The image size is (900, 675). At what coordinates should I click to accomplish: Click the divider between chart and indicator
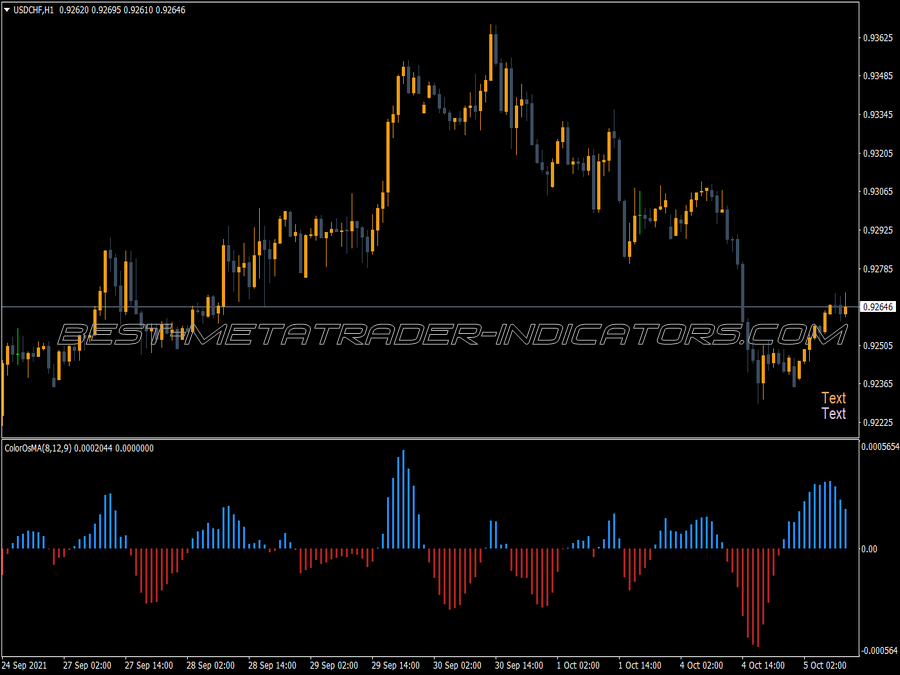tap(430, 439)
